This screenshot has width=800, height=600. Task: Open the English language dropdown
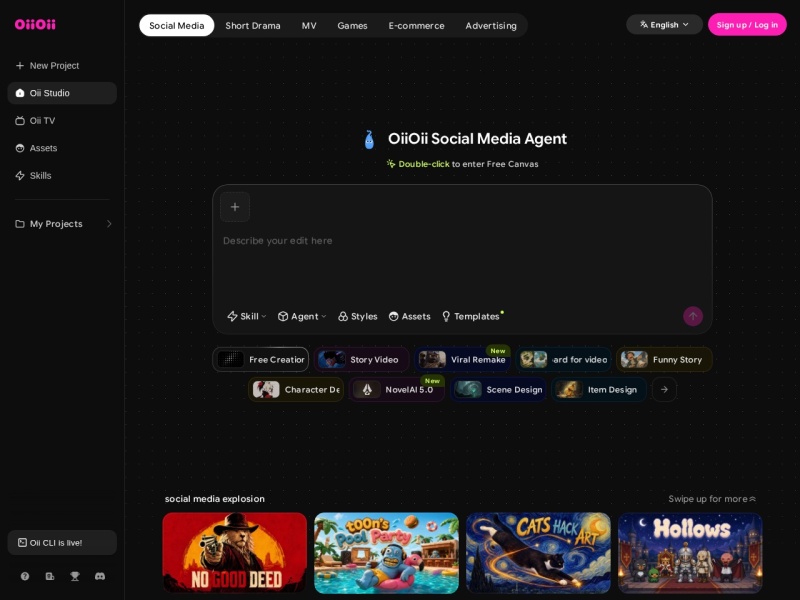tap(664, 24)
